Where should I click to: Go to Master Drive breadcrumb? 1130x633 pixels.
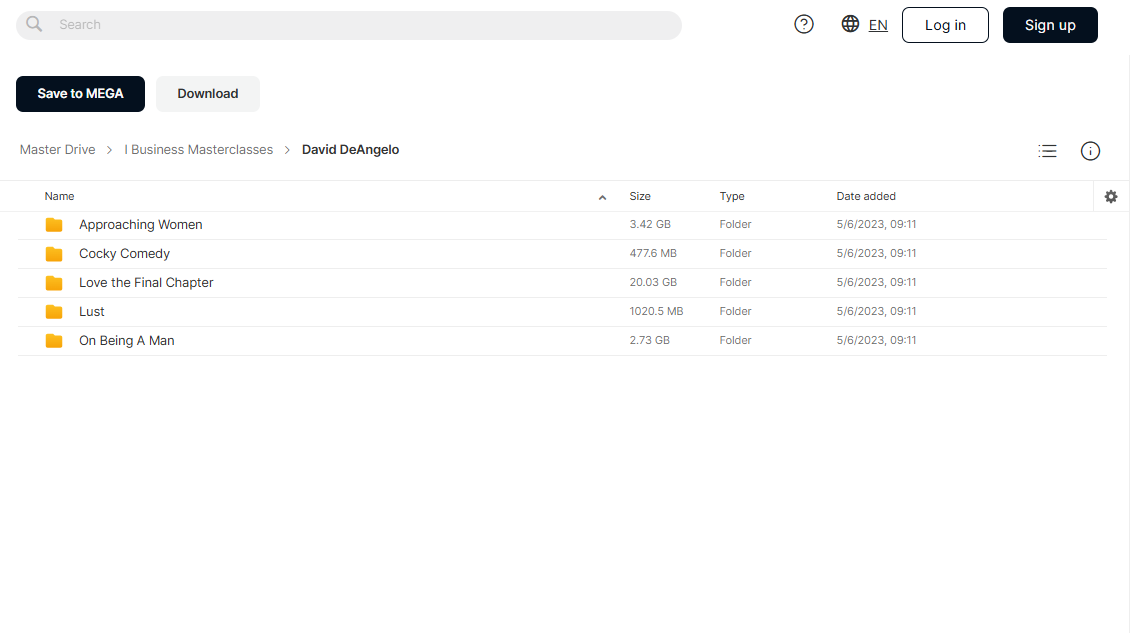[58, 150]
